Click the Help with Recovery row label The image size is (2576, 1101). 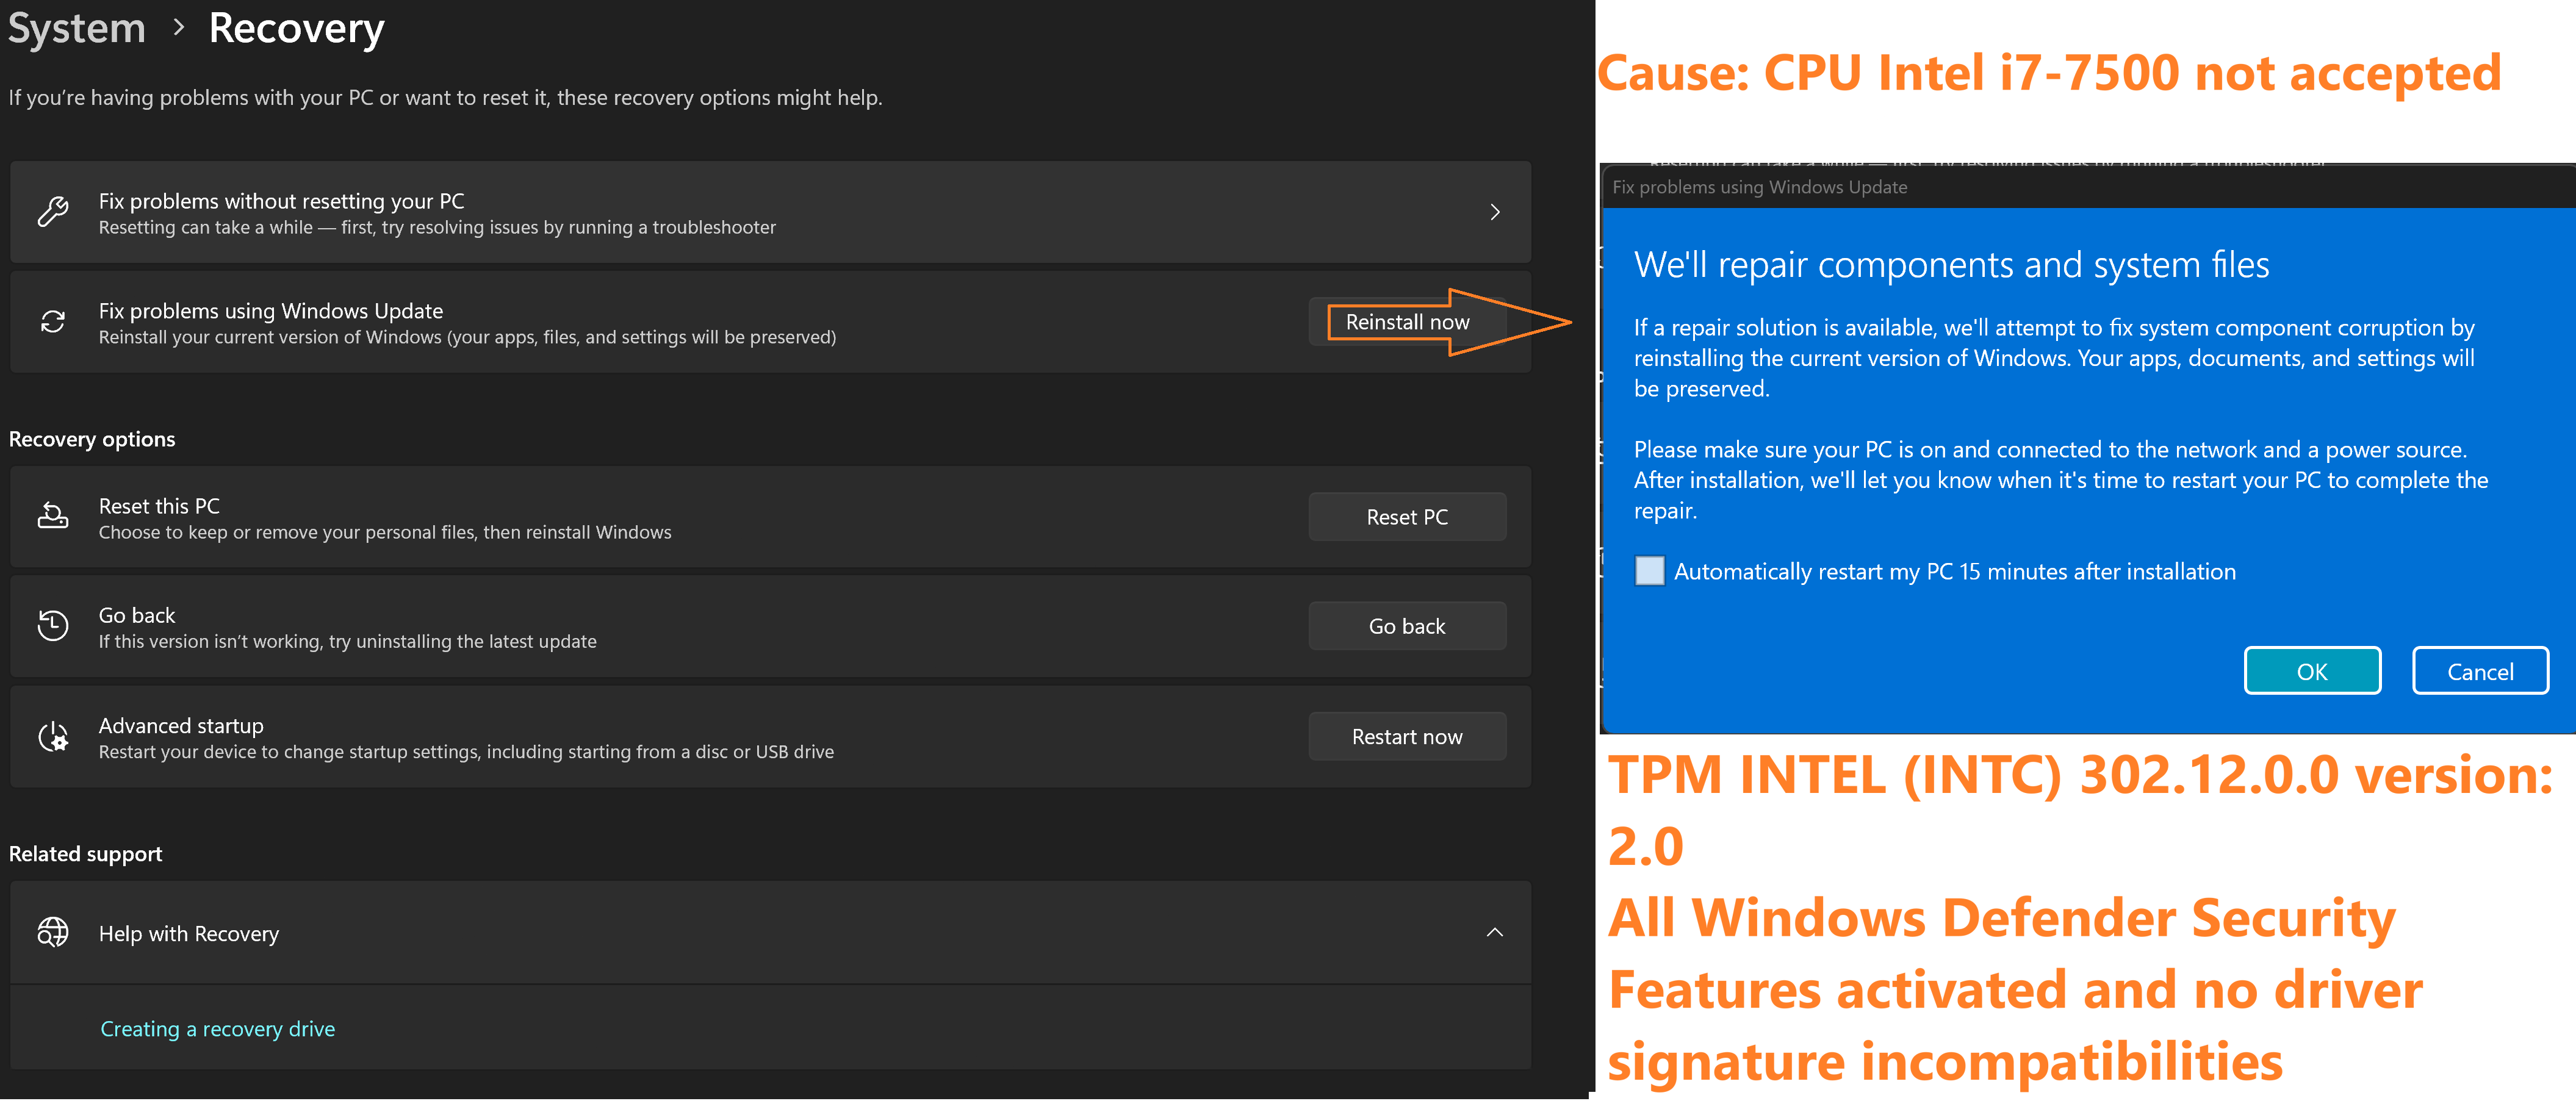click(188, 933)
